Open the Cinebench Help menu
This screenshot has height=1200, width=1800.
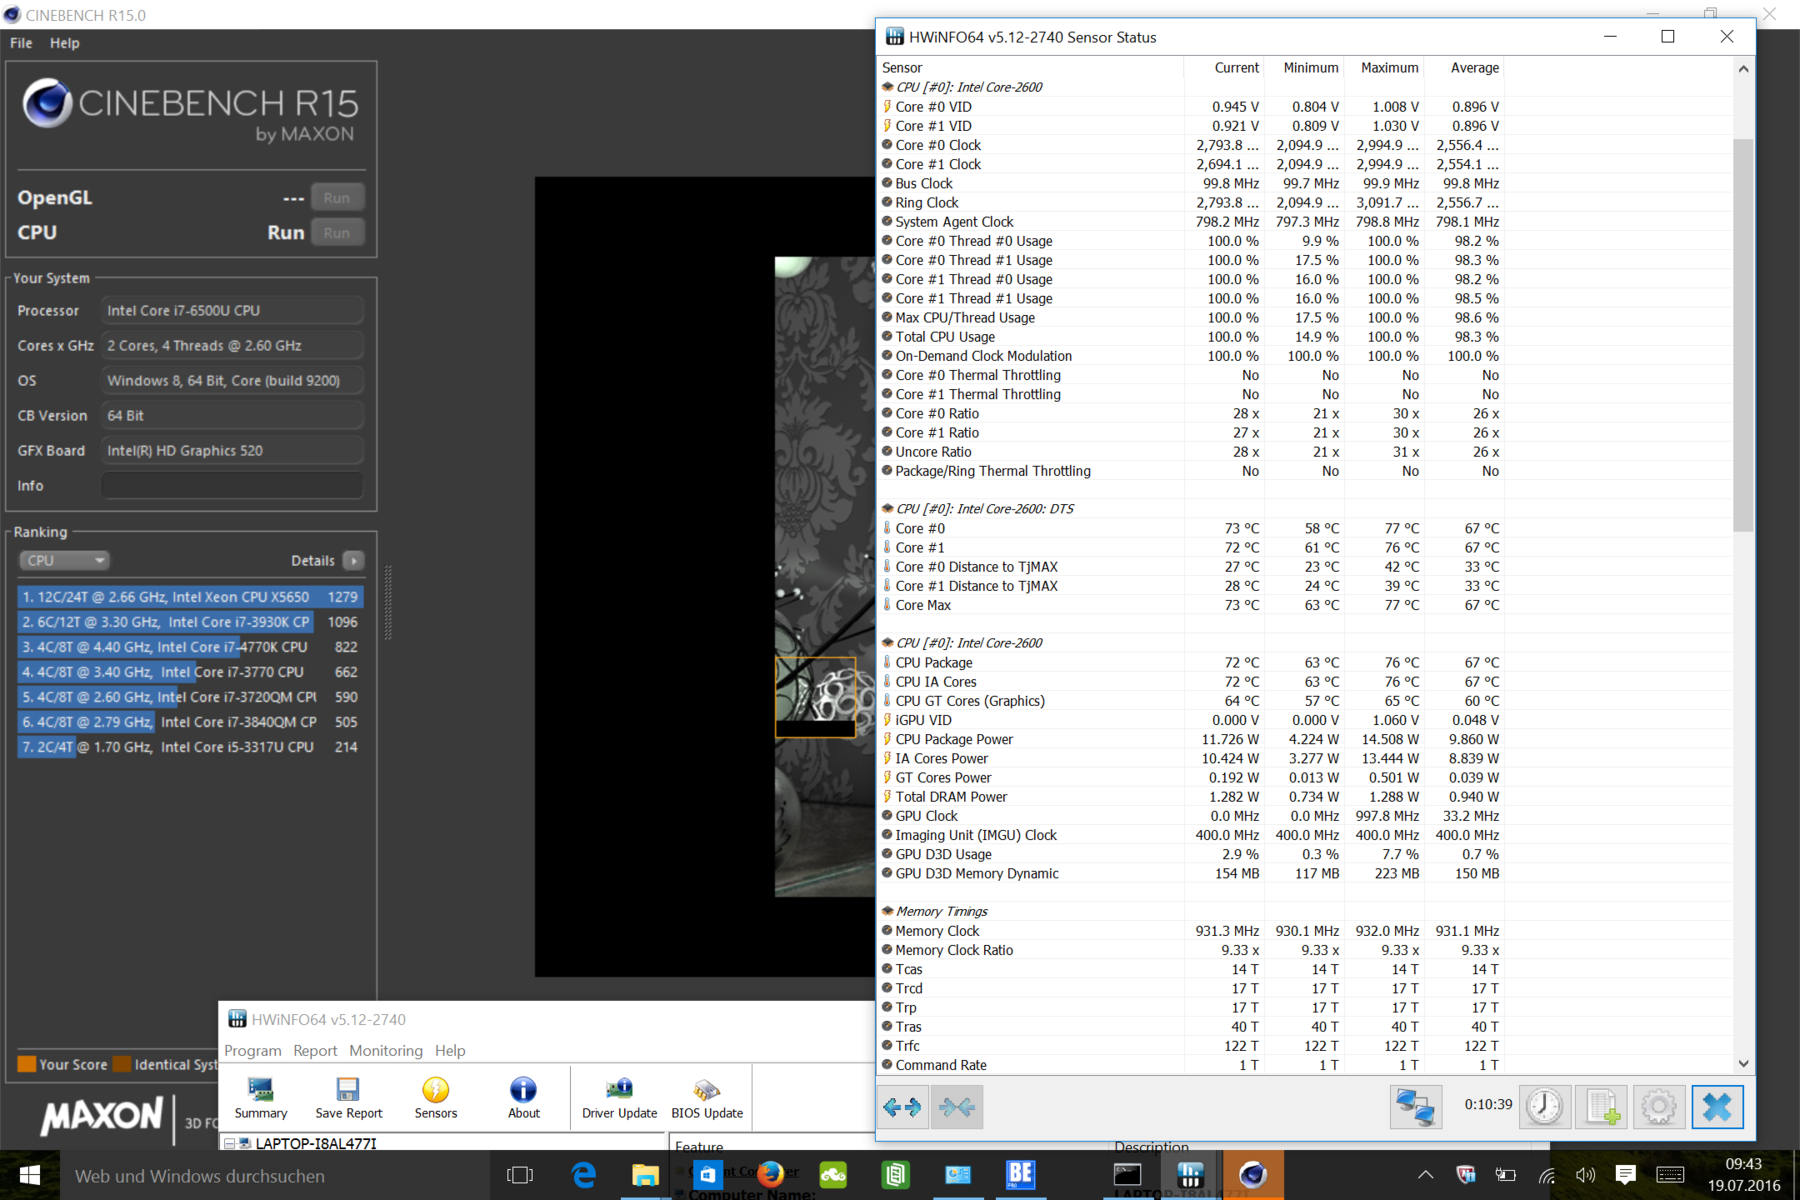tap(65, 43)
